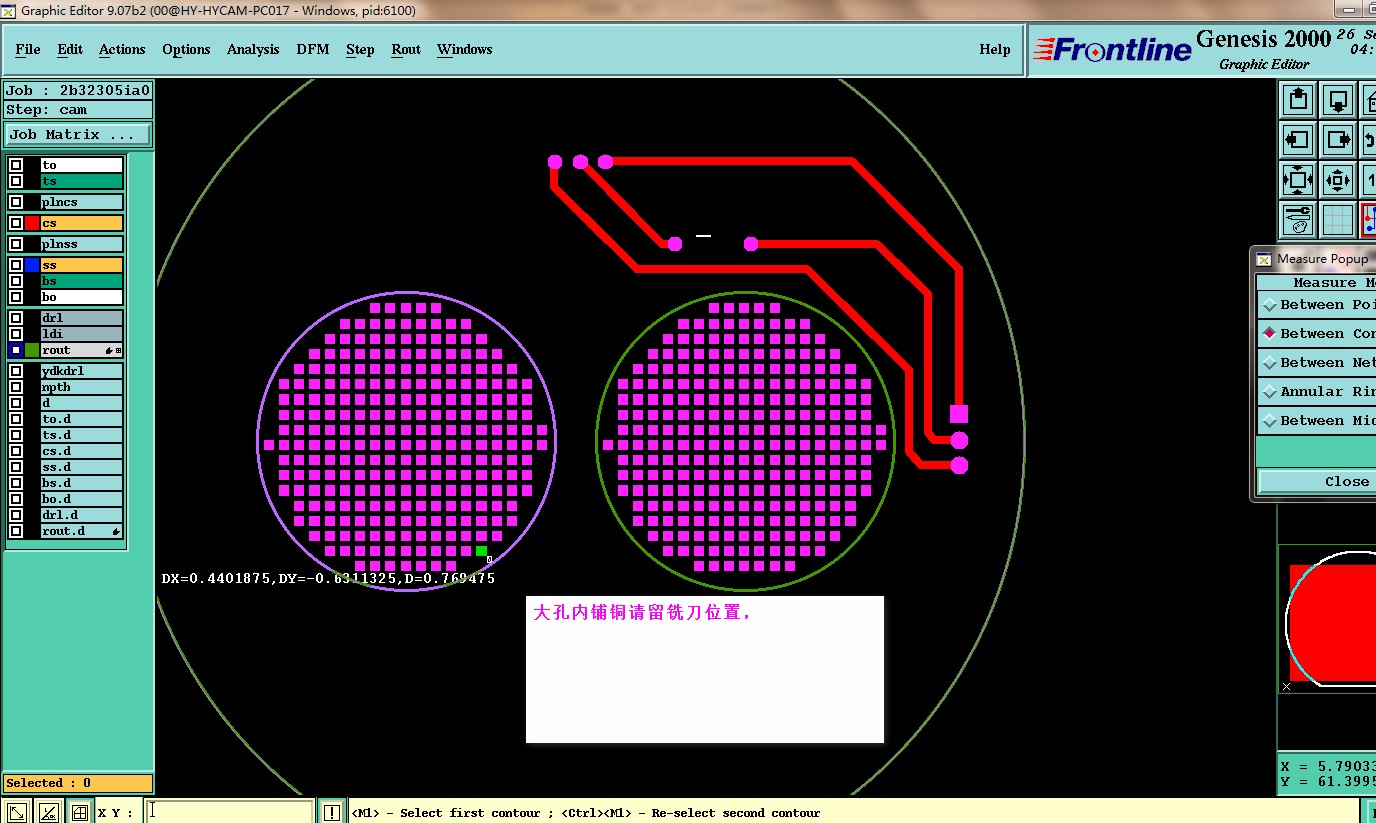The height and width of the screenshot is (823, 1376).
Task: Select the Between Contours measure option
Action: pos(1316,334)
